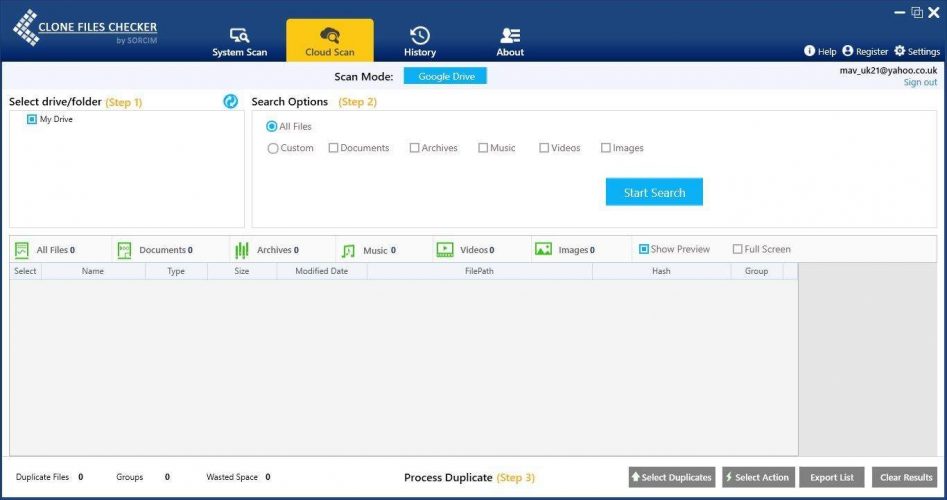
Task: Sort results by Name column
Action: tap(93, 271)
